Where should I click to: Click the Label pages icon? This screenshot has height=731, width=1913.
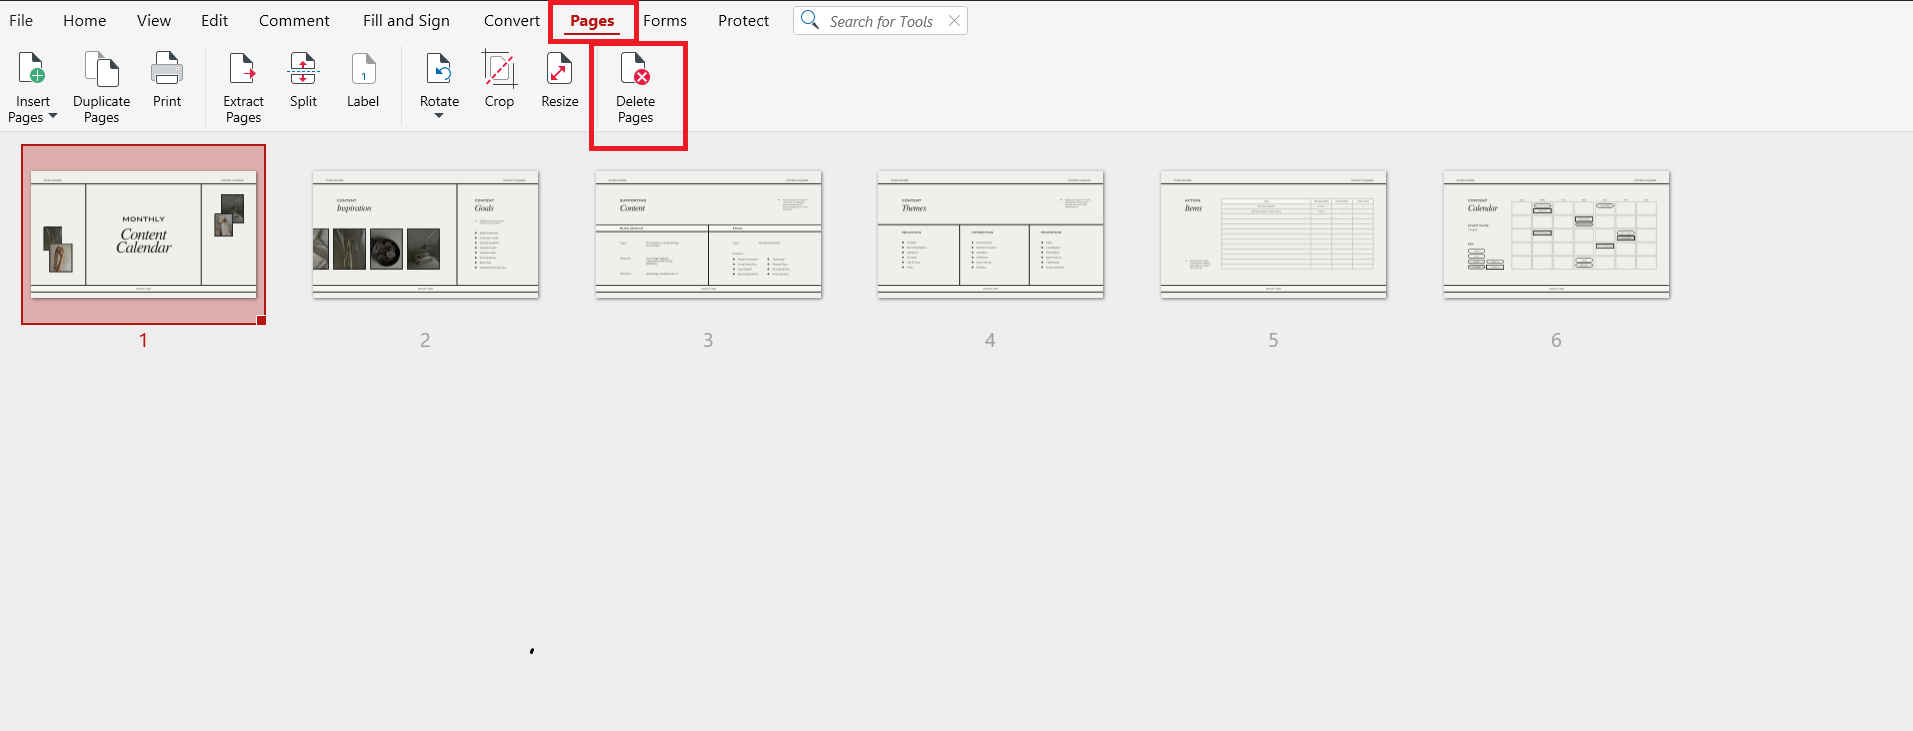(363, 68)
